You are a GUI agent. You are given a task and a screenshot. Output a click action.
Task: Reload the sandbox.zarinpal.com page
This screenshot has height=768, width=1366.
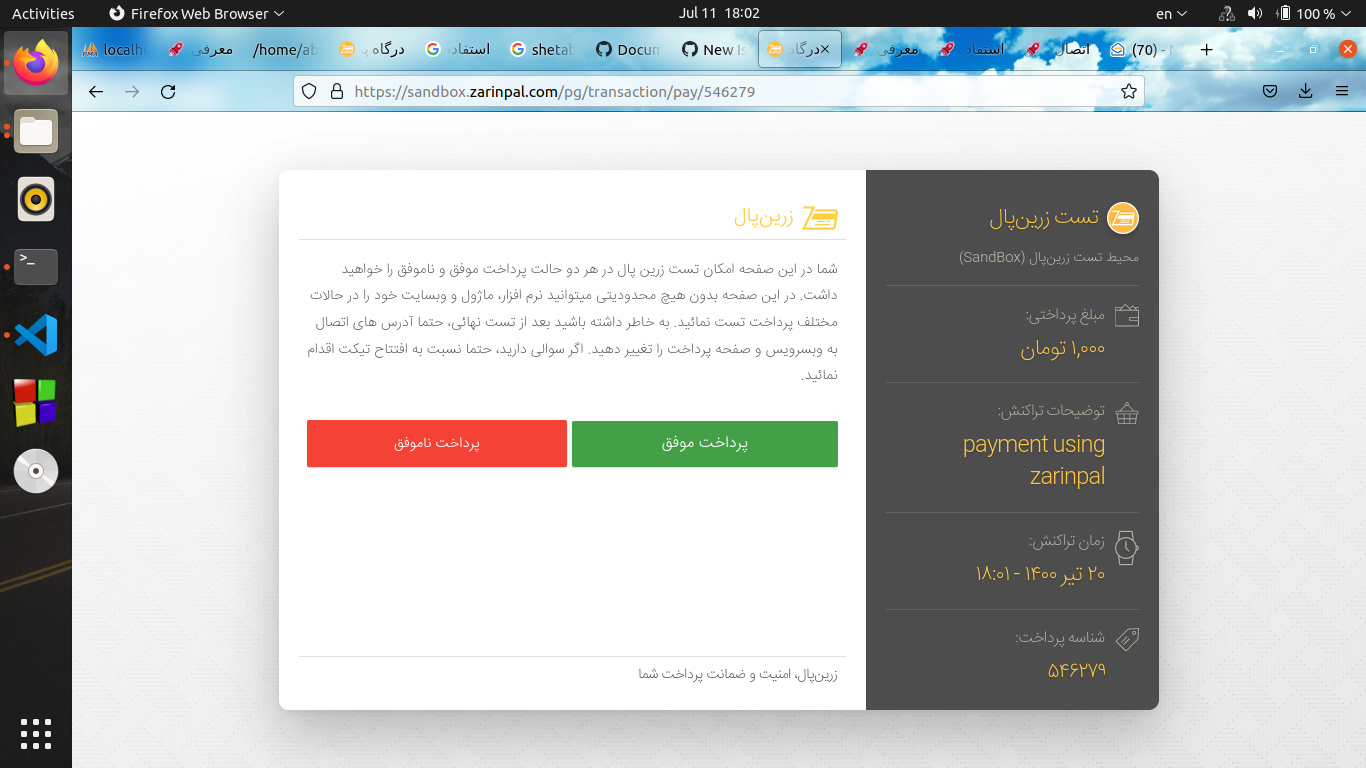[x=168, y=90]
